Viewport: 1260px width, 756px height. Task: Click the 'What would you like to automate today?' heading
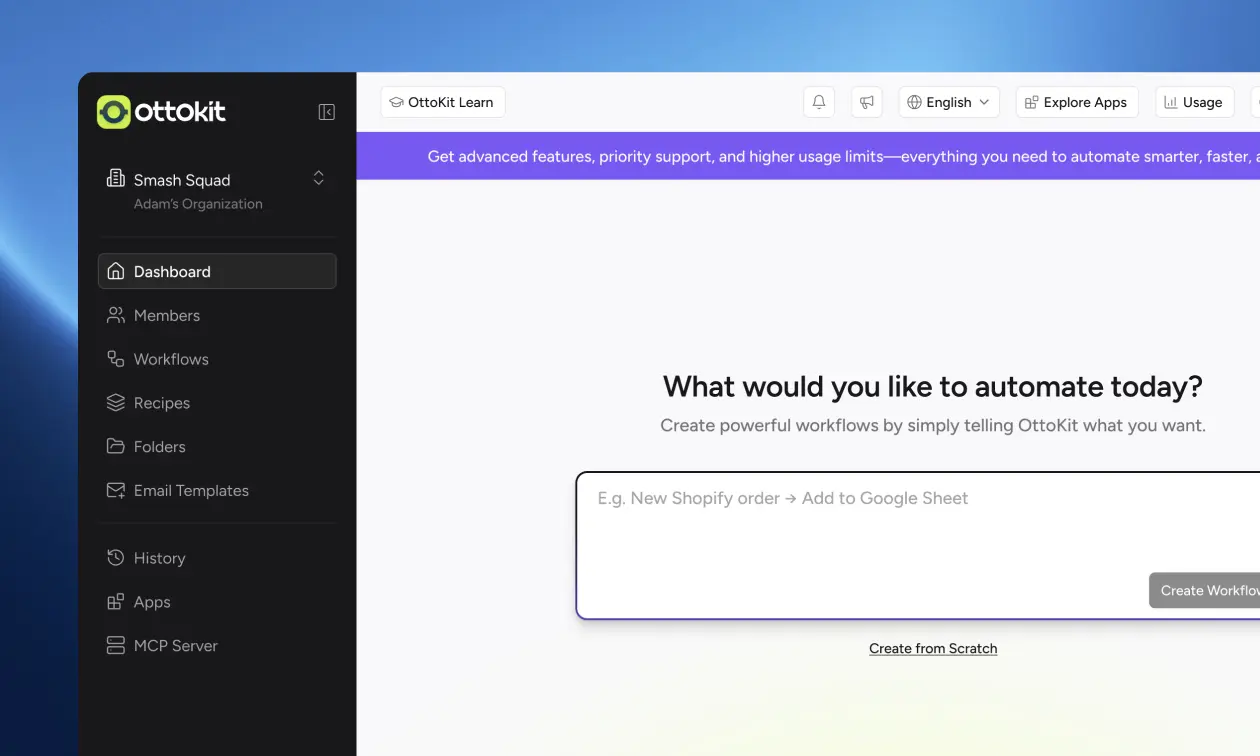point(933,387)
